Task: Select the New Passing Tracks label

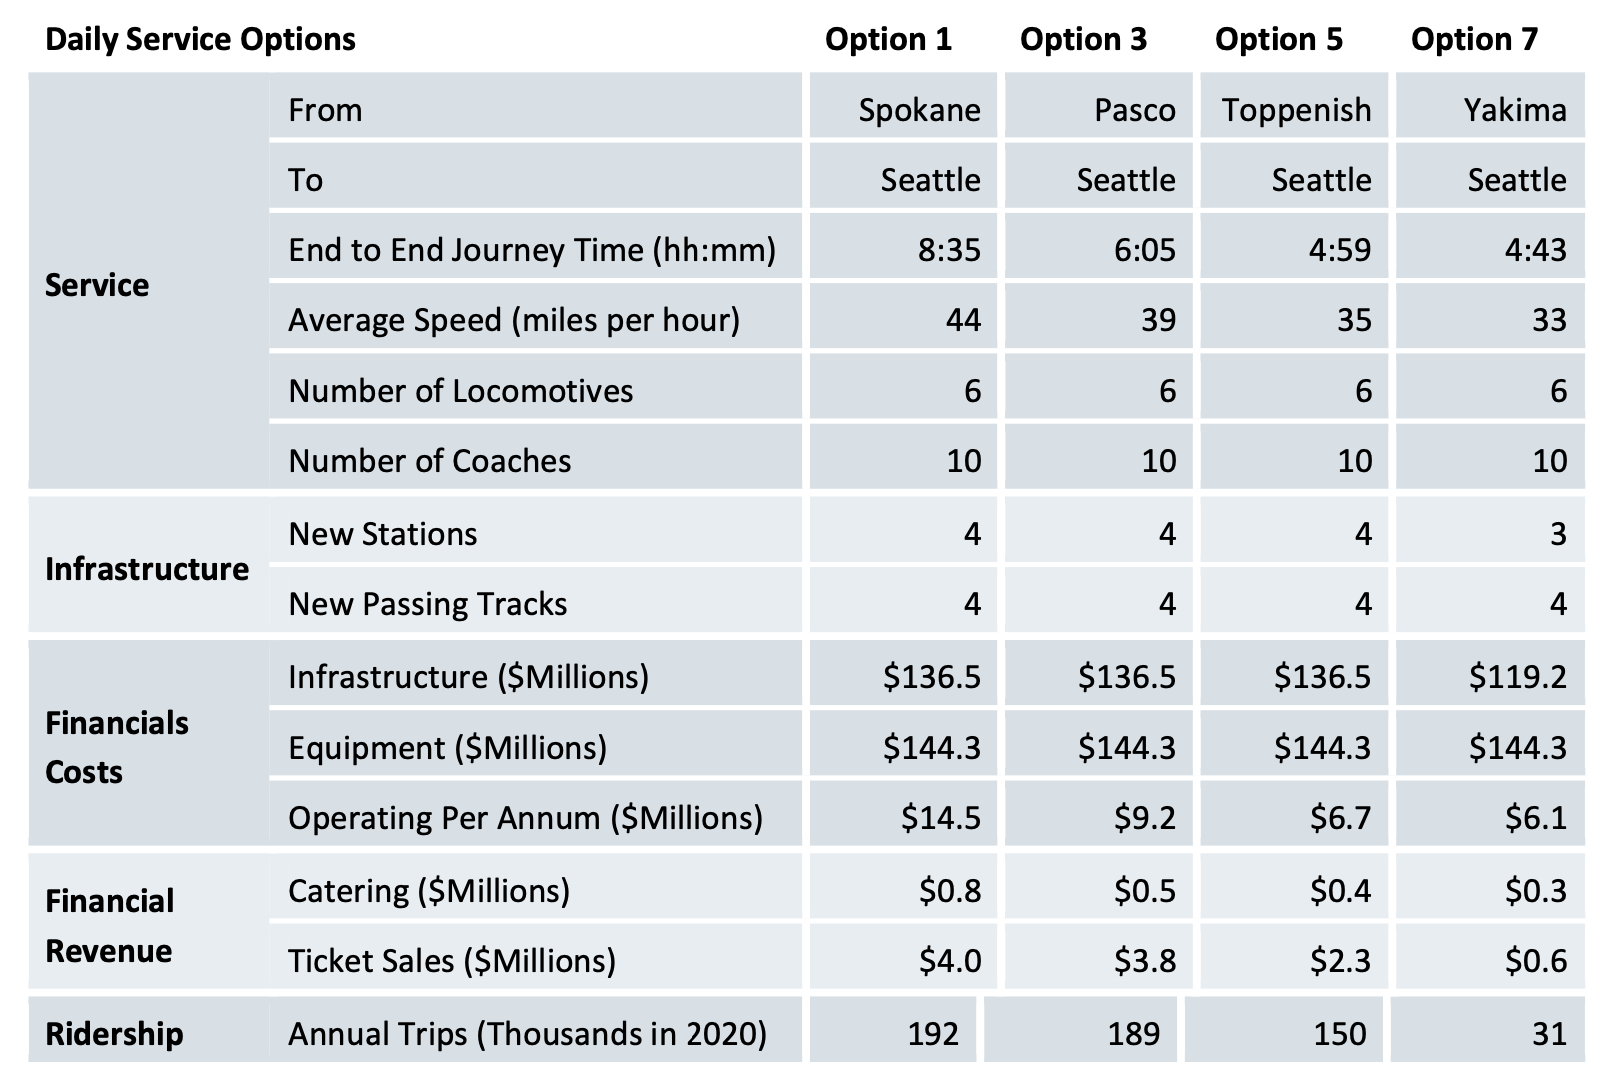Action: click(x=427, y=604)
